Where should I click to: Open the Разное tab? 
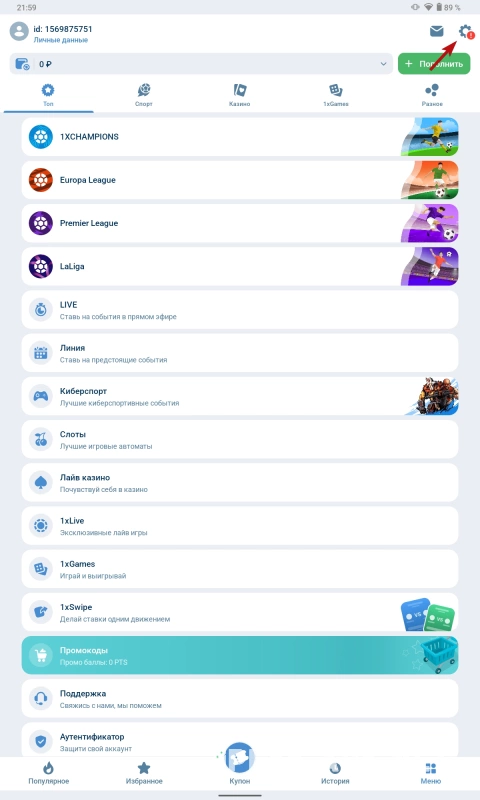pyautogui.click(x=432, y=95)
